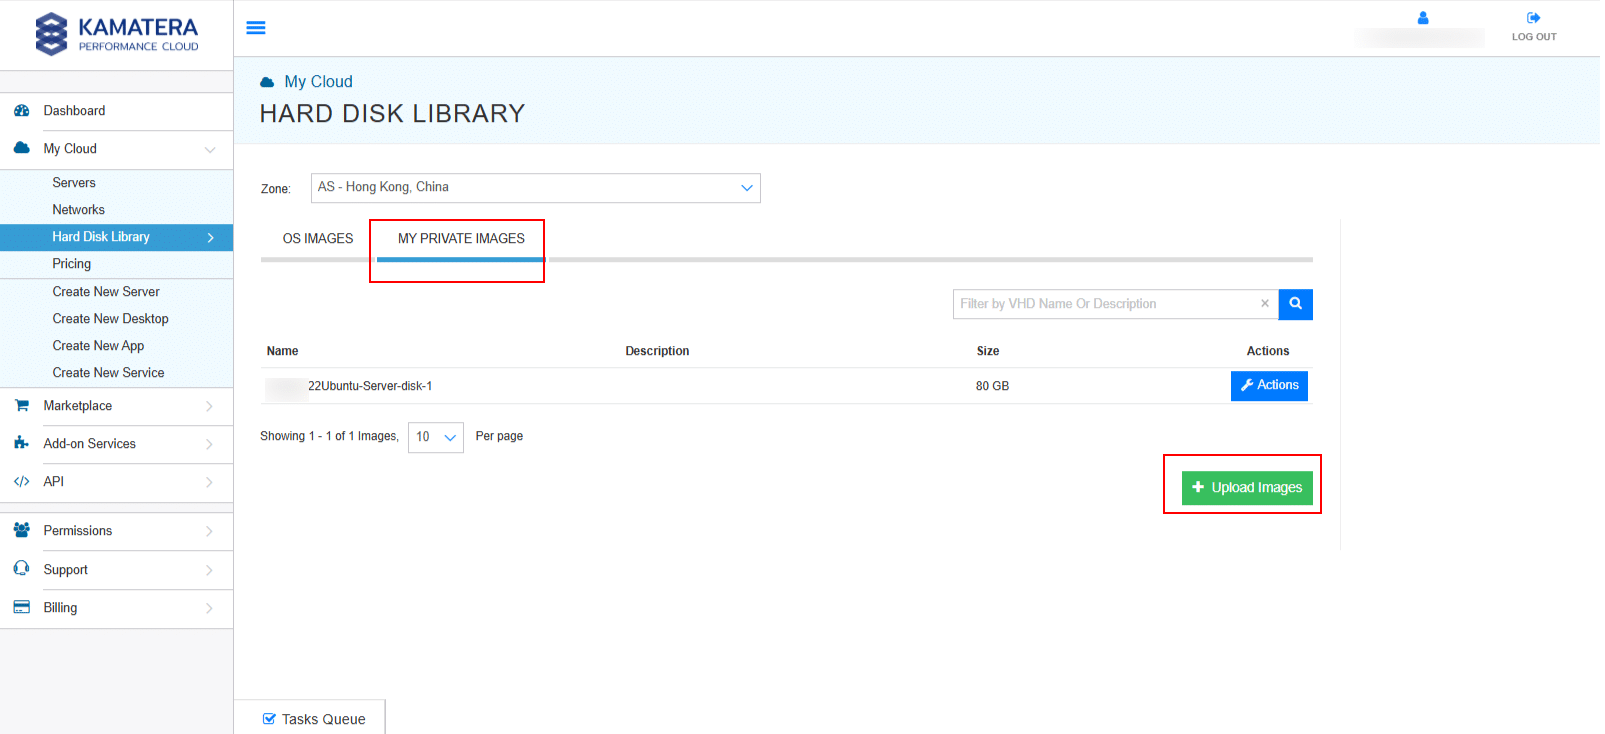Click the Permissions users icon
This screenshot has width=1605, height=734.
coord(22,530)
